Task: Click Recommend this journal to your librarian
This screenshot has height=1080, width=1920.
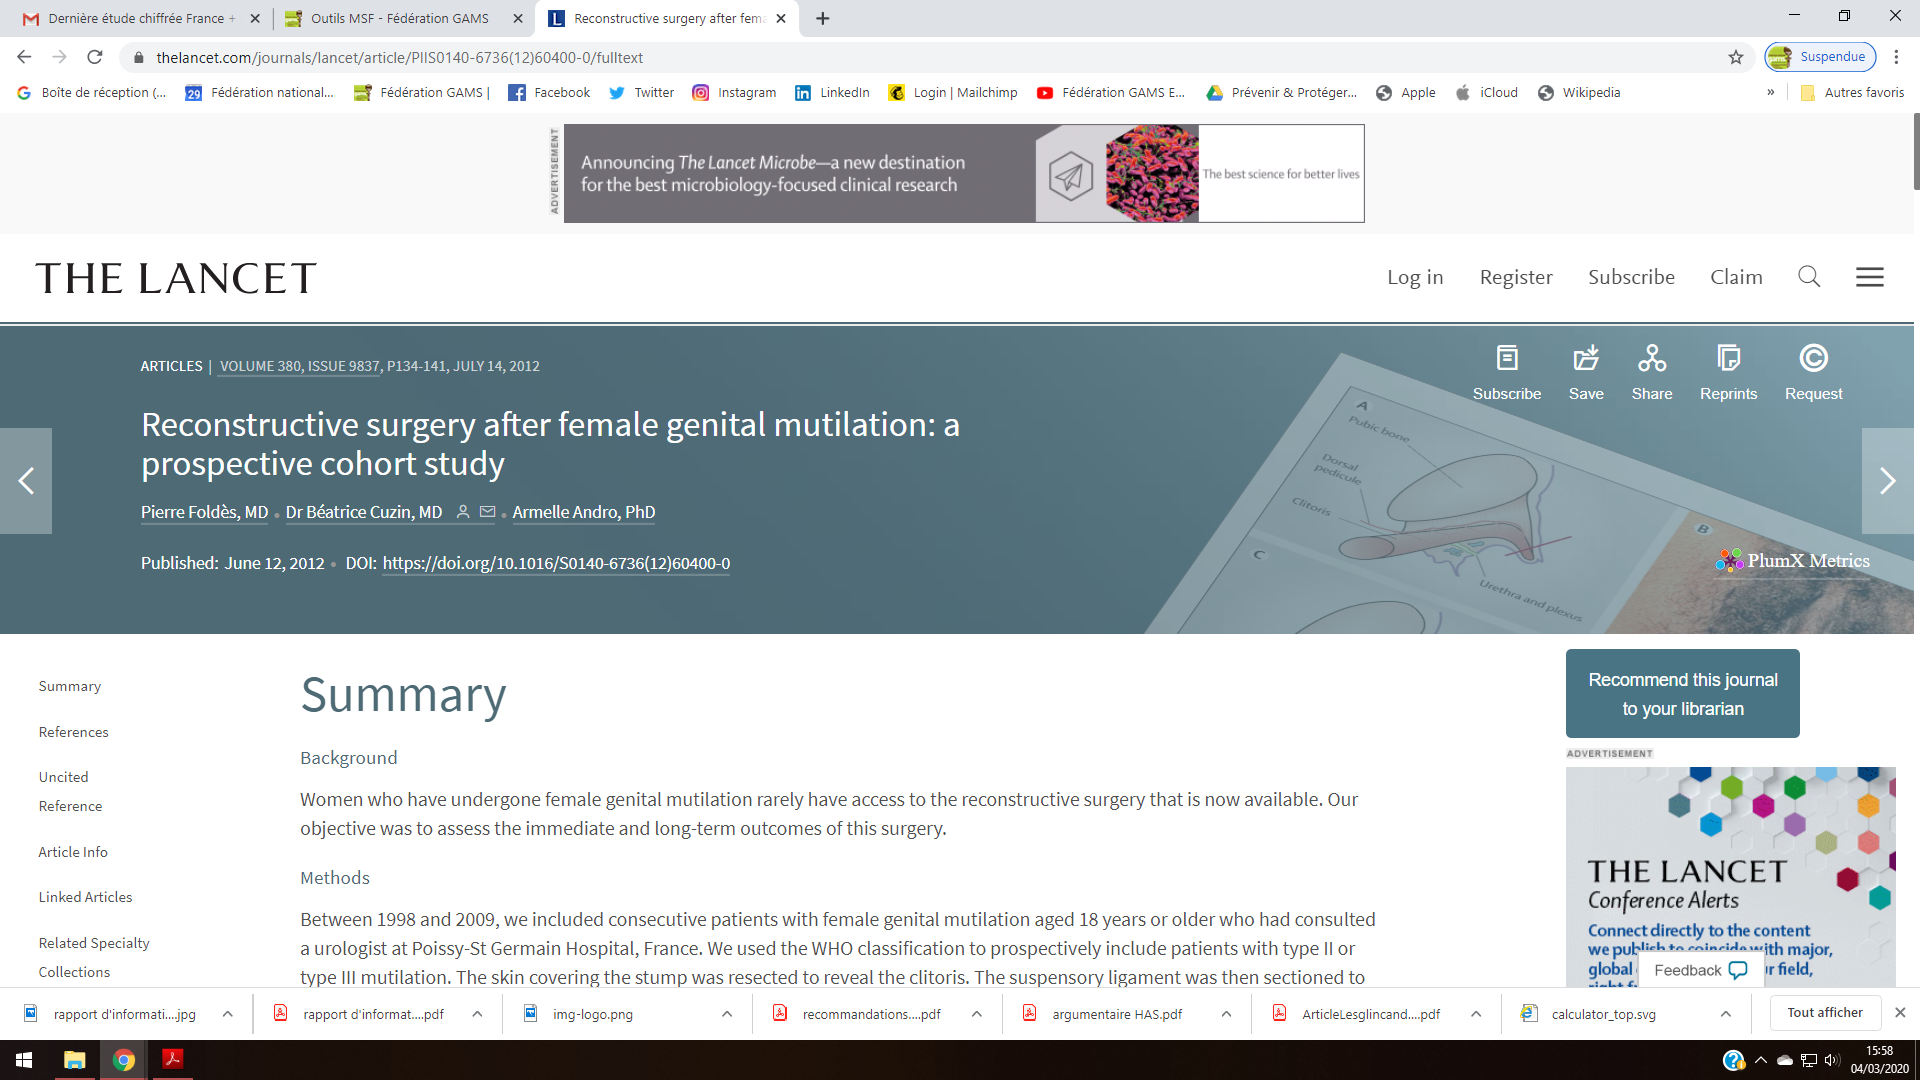Action: (1682, 693)
